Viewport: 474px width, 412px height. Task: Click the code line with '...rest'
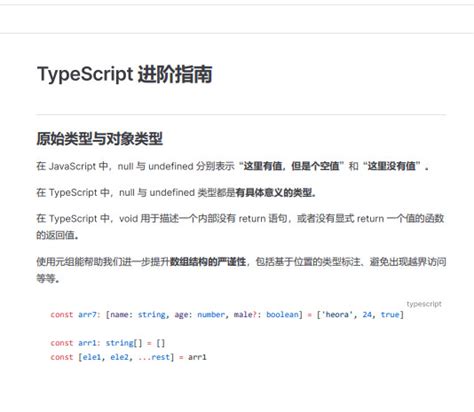(128, 357)
